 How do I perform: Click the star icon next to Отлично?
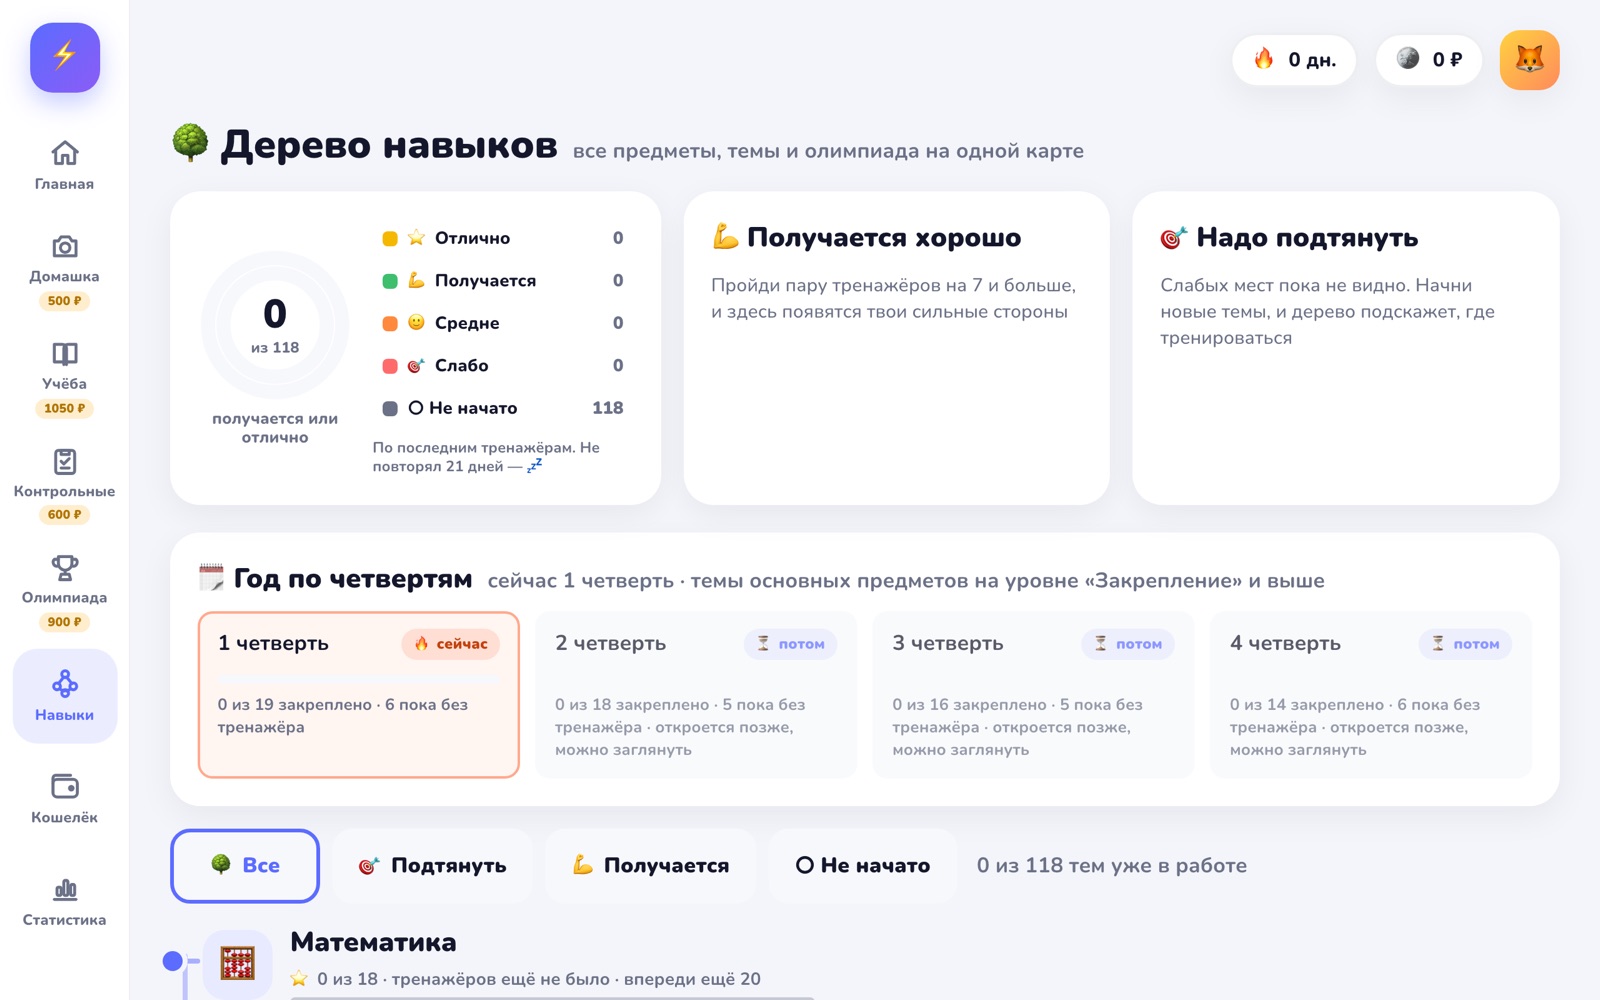click(x=416, y=238)
